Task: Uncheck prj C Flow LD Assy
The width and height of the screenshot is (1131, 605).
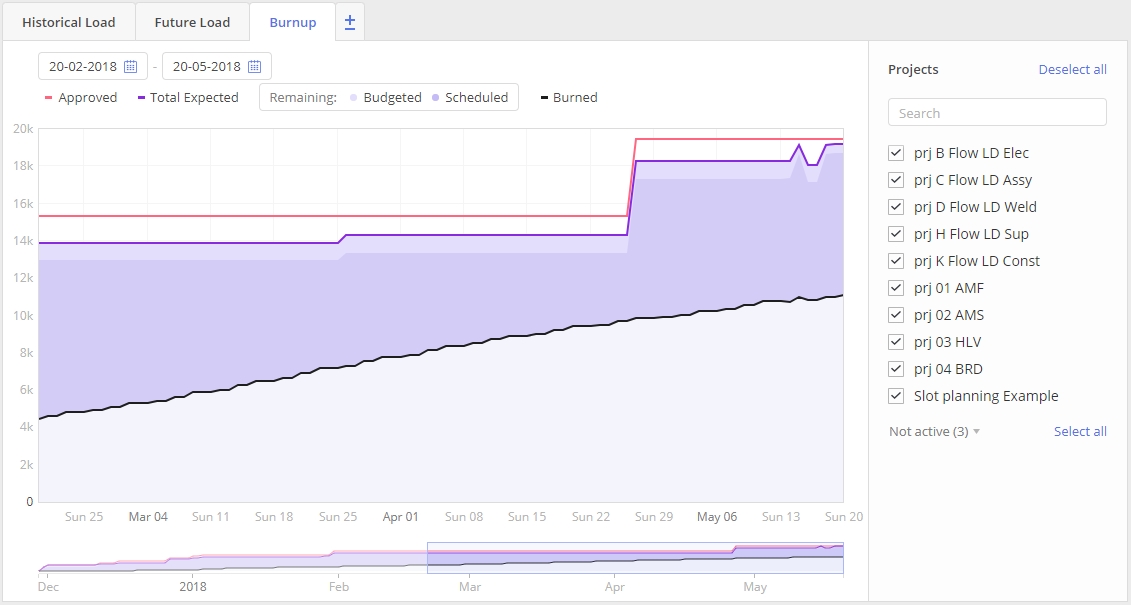Action: tap(896, 180)
